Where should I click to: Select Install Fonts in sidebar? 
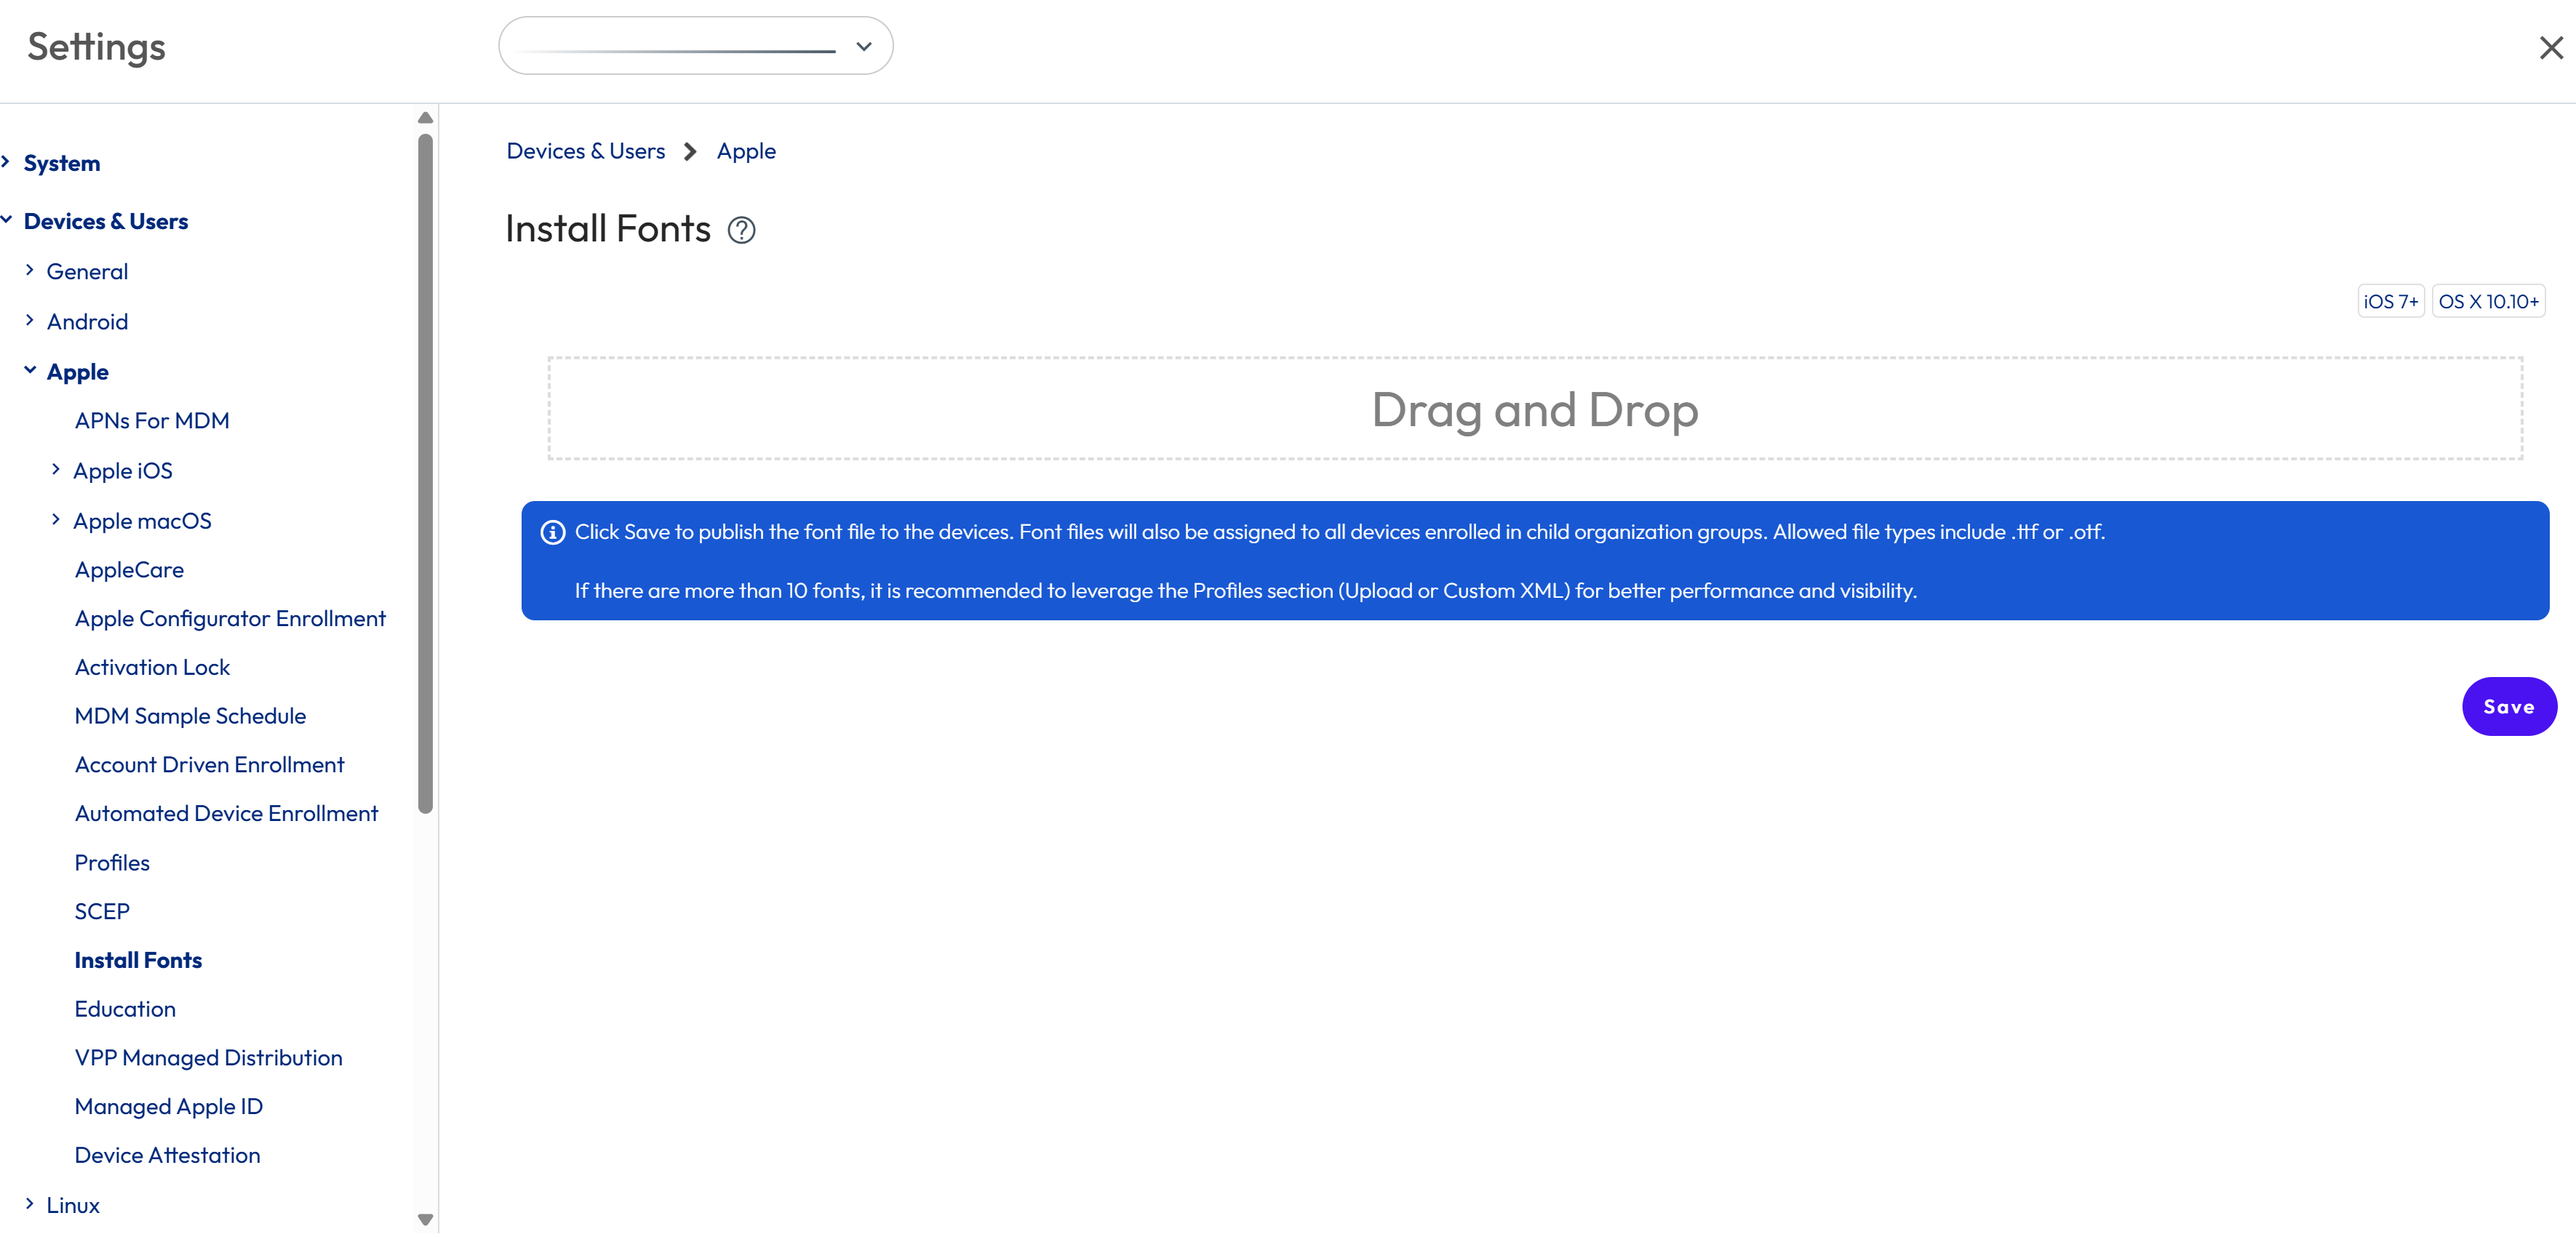tap(138, 961)
